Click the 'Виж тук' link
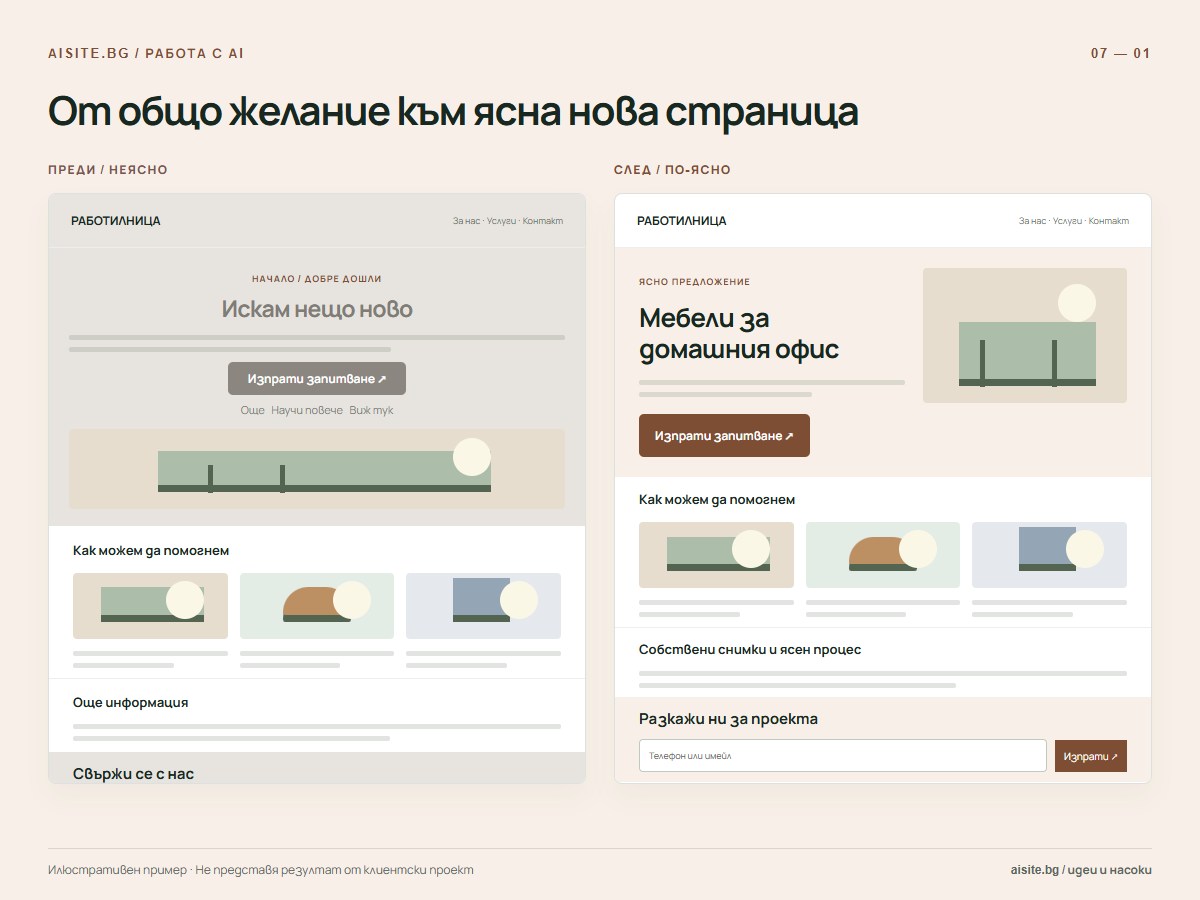Screen dimensions: 1200x900 pyautogui.click(x=371, y=411)
